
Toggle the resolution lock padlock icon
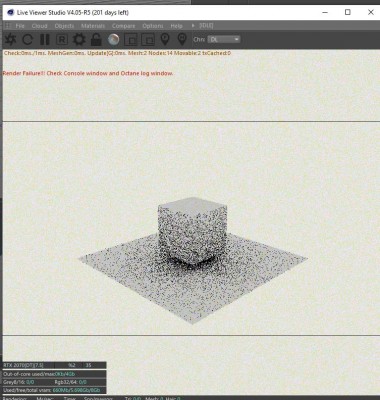(x=96, y=39)
